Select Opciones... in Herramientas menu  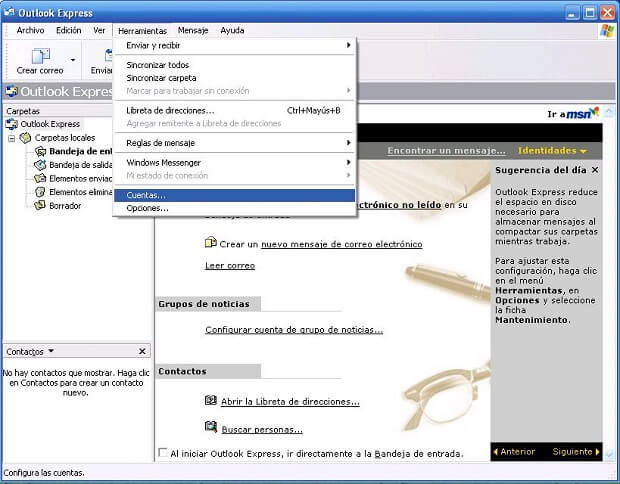click(234, 208)
